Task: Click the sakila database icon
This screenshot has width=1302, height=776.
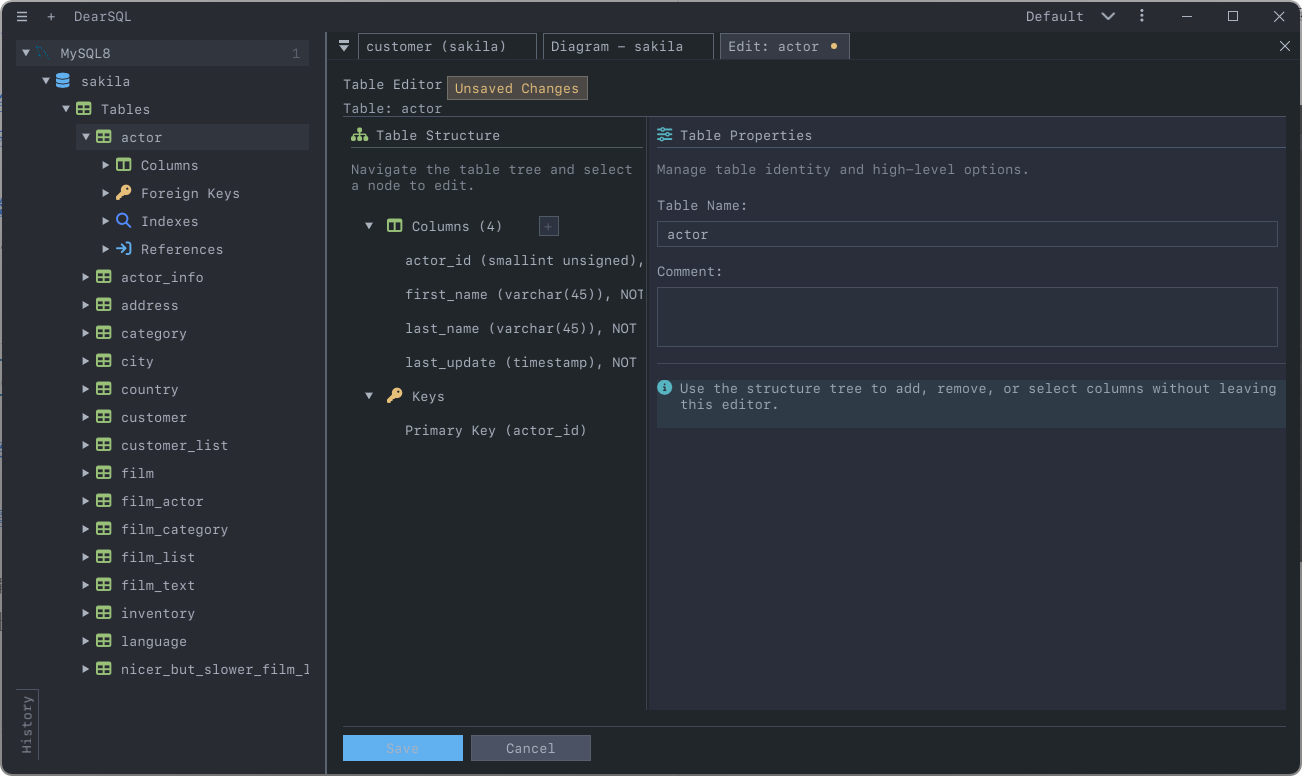Action: tap(63, 81)
